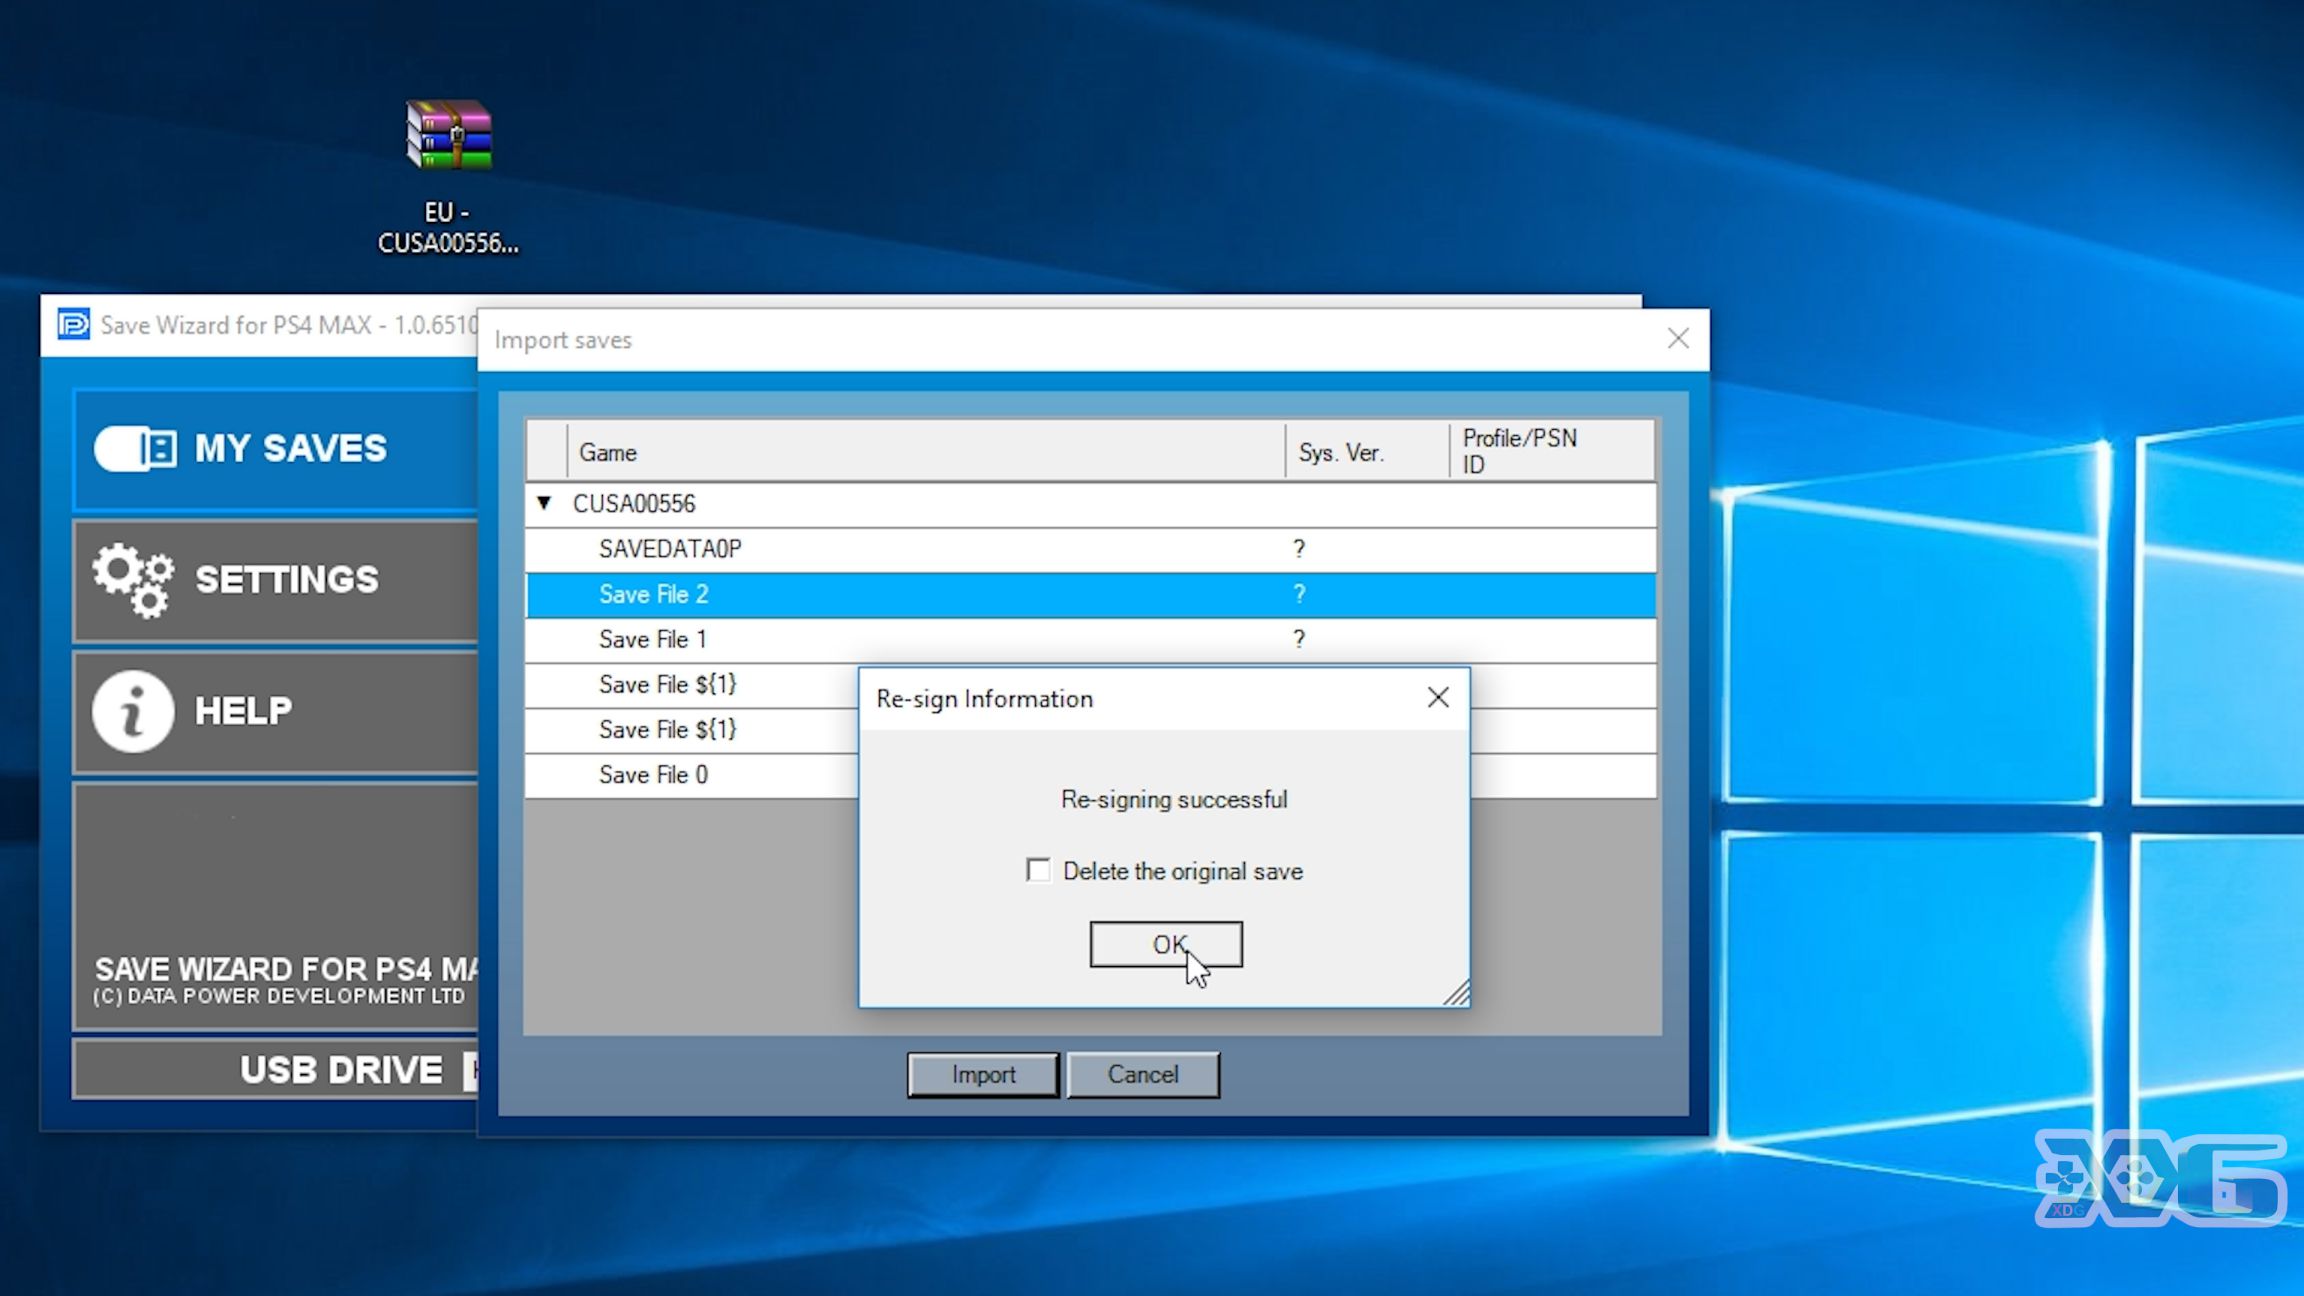
Task: Open the MY SAVES tab
Action: (x=276, y=449)
